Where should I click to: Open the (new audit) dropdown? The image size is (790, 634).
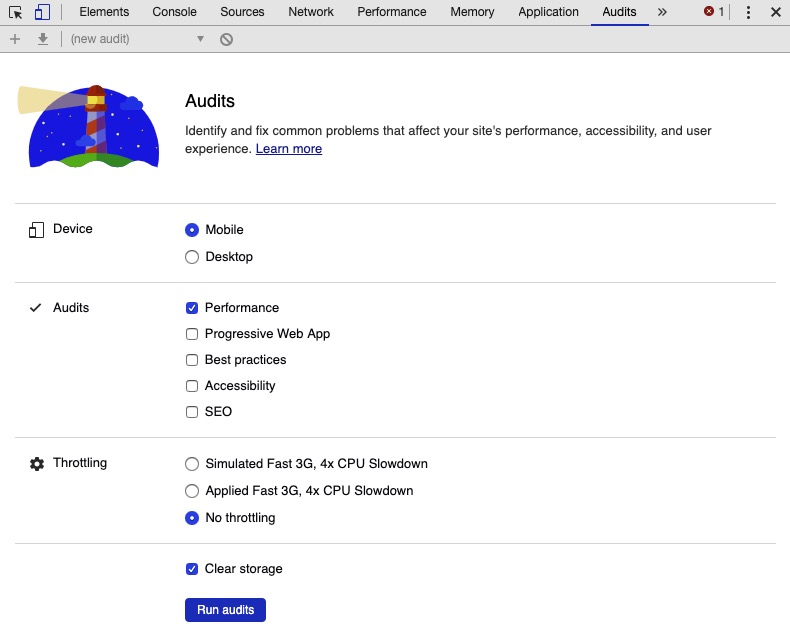(136, 39)
